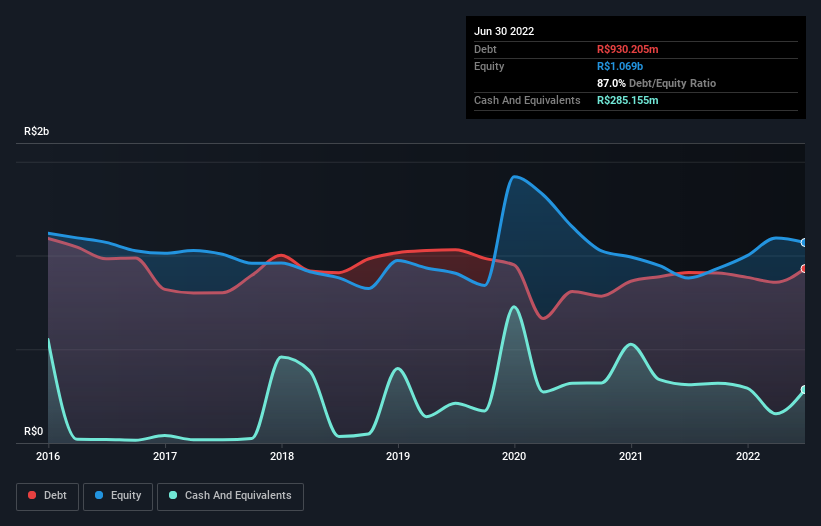
Task: Click the R$0 y-axis label
Action: point(34,431)
